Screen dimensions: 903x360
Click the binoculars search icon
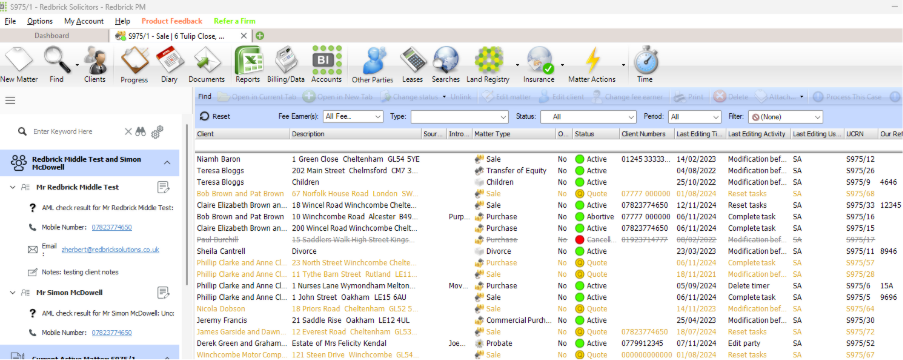tap(141, 132)
